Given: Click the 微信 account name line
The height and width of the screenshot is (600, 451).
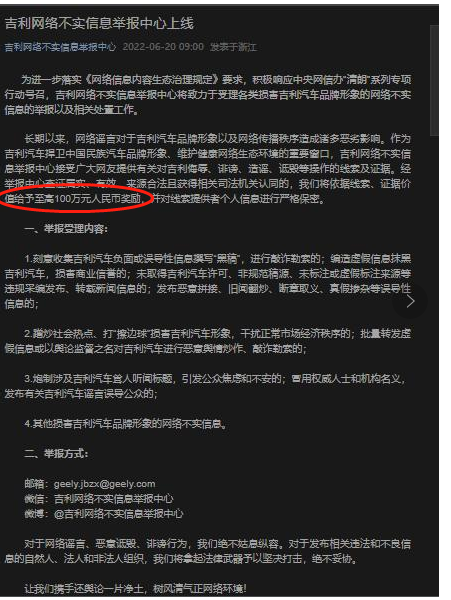Looking at the screenshot, I should click(x=99, y=499).
